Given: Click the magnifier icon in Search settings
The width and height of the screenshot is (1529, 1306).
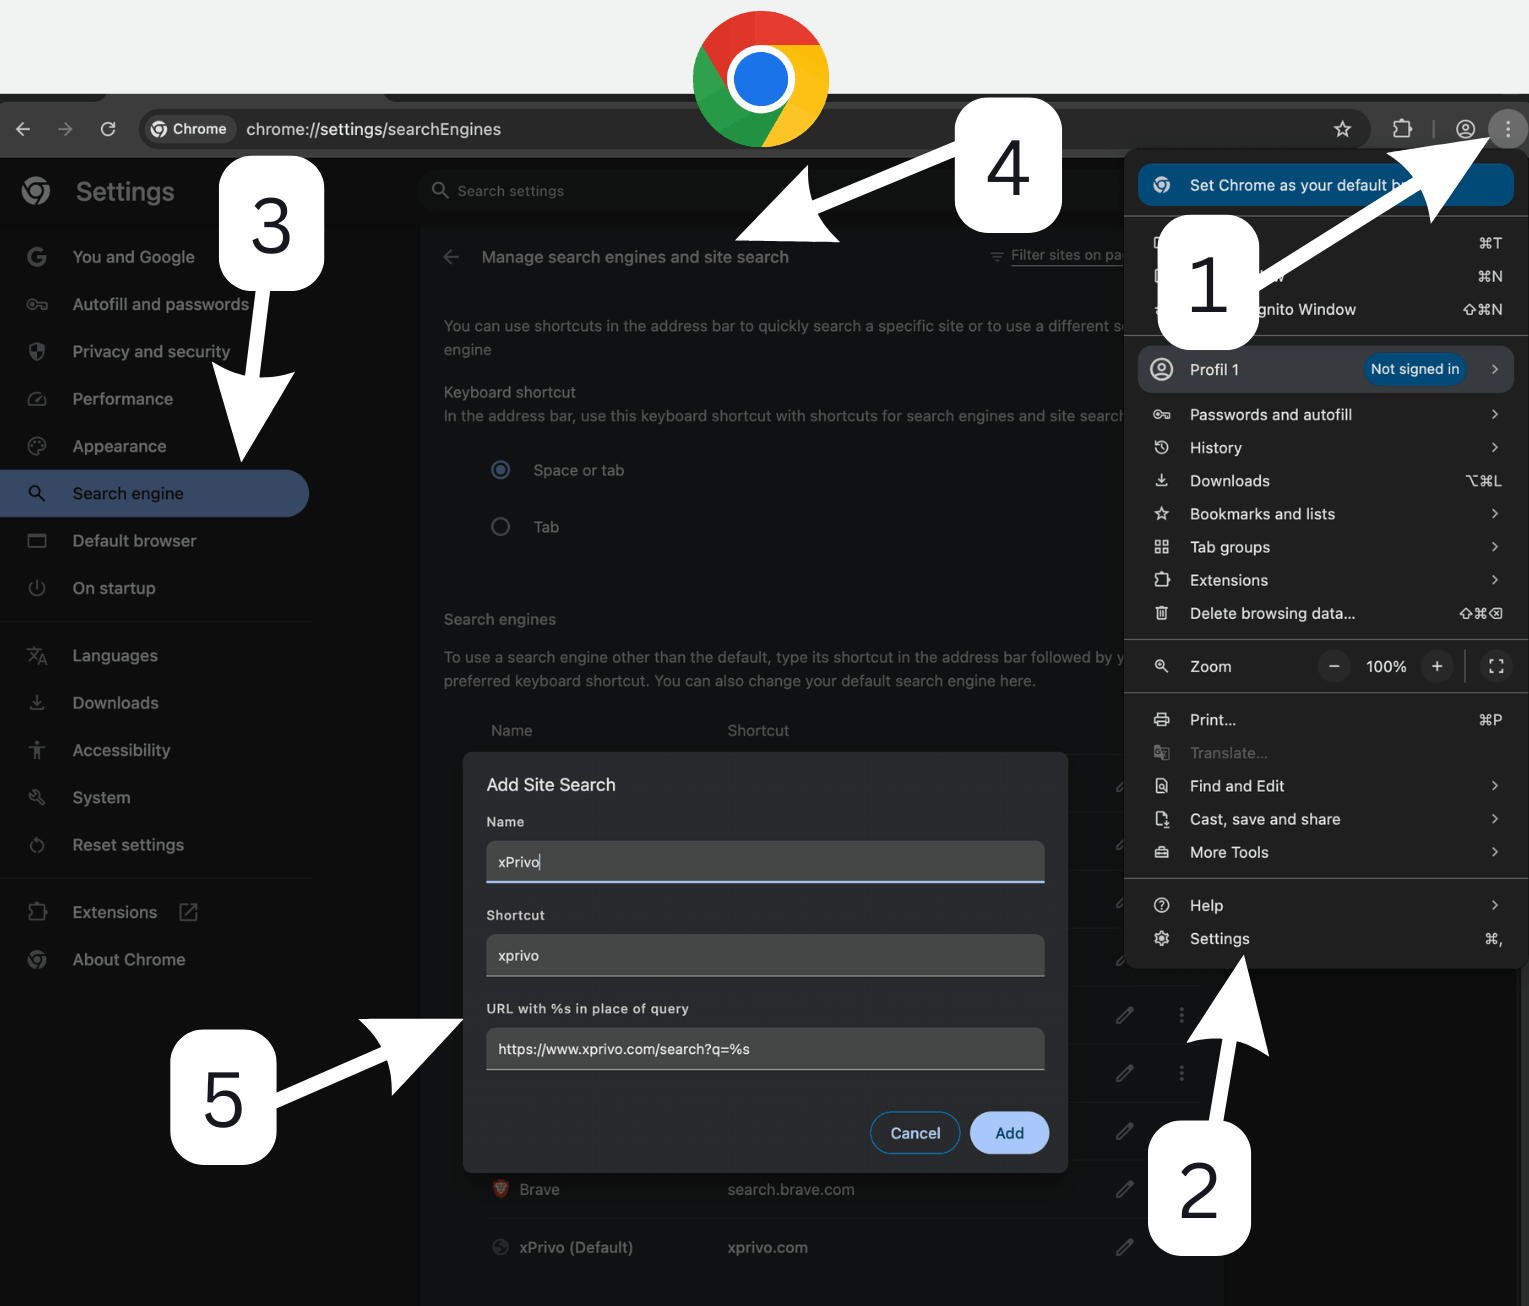Looking at the screenshot, I should 440,190.
